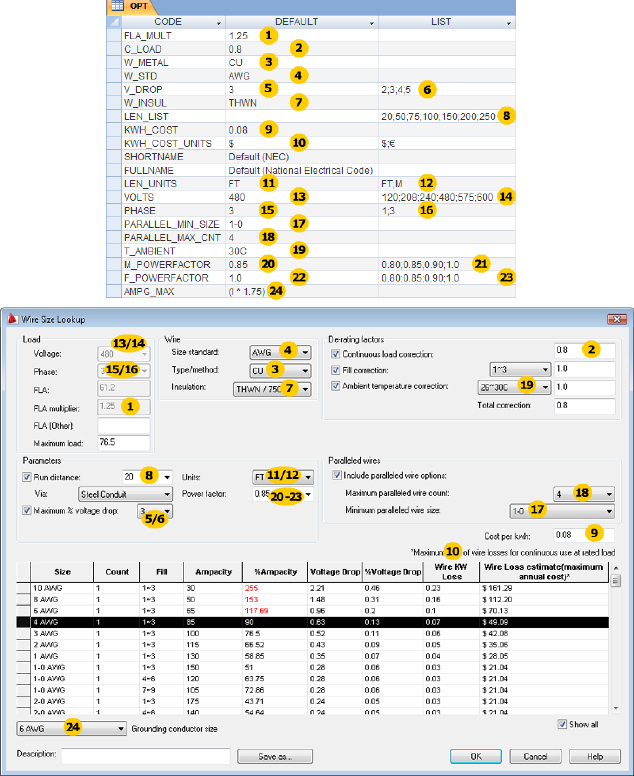Click the %Voltage Drop column header
634x776 pixels.
point(393,572)
